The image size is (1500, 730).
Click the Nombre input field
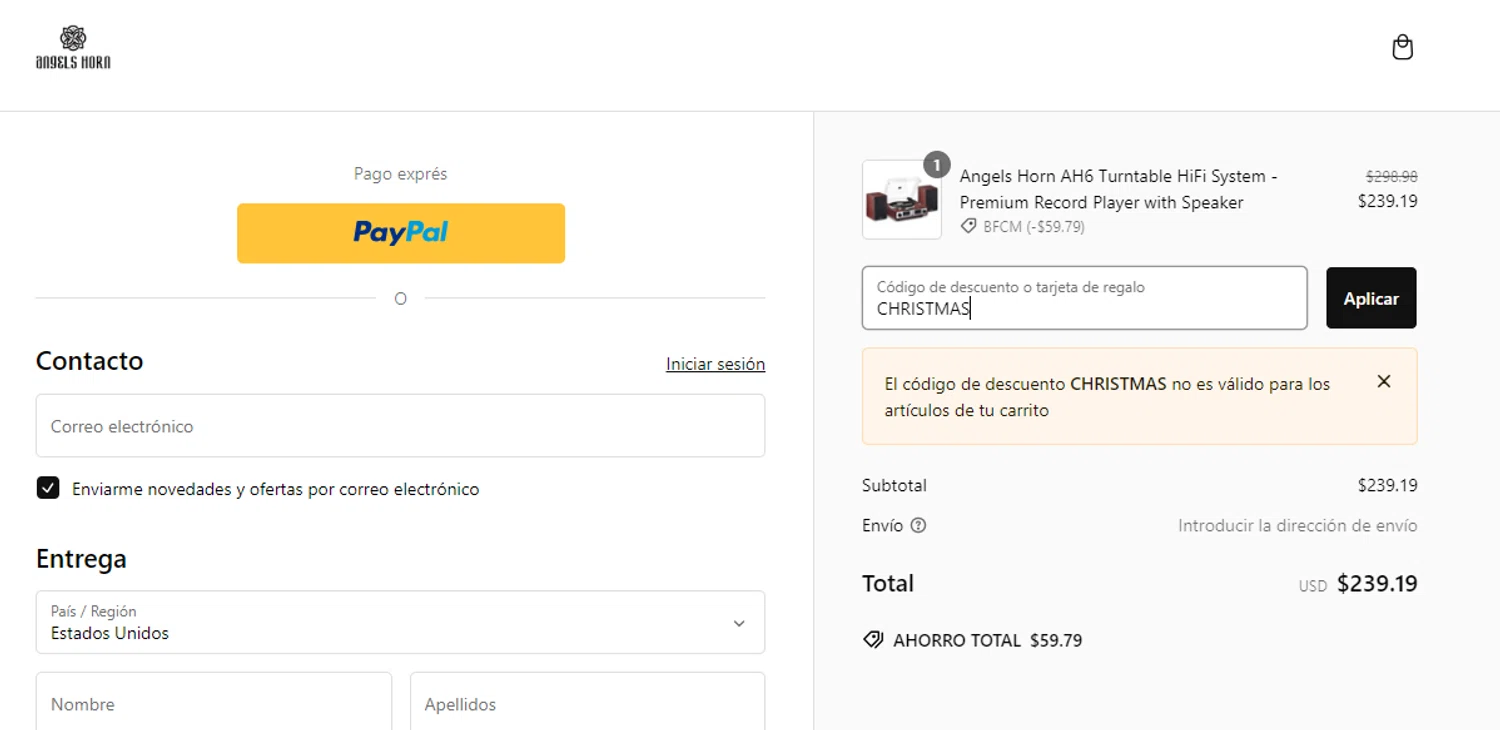click(x=214, y=701)
